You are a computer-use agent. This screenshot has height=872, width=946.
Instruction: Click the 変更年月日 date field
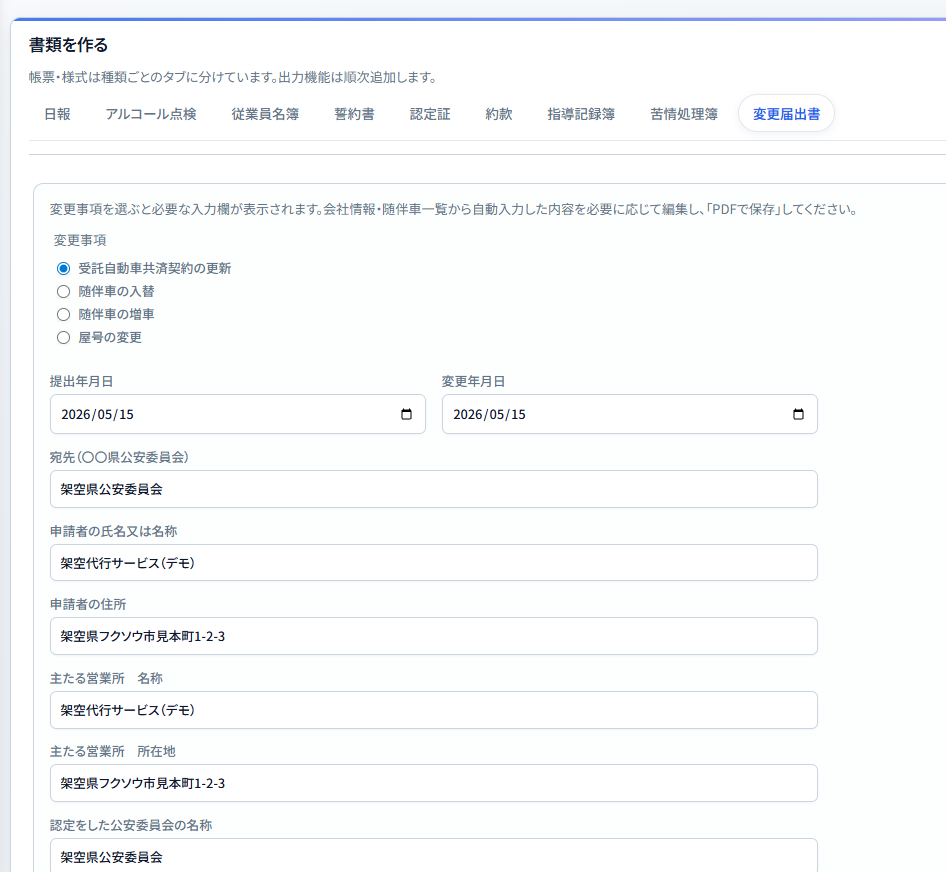pos(629,414)
